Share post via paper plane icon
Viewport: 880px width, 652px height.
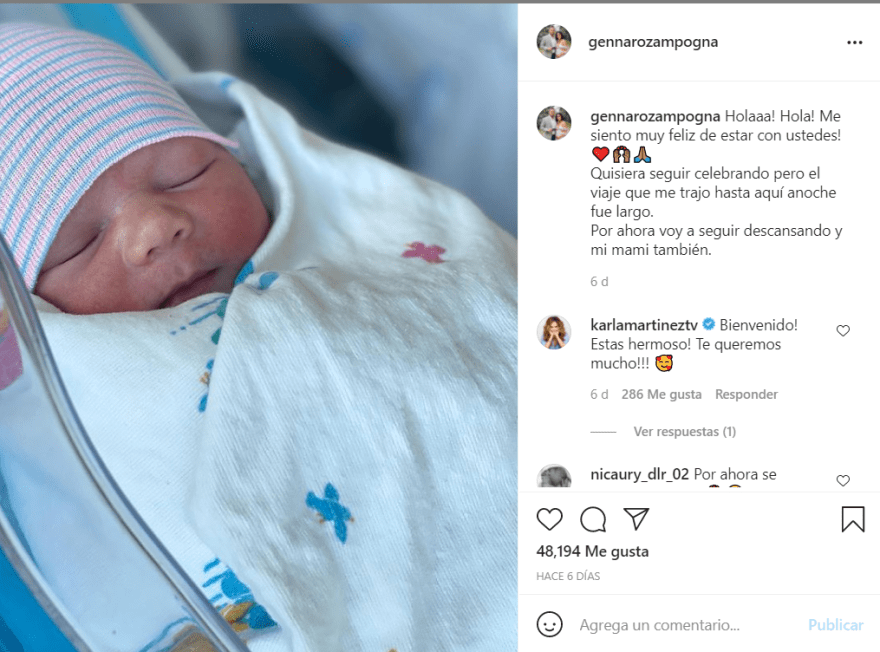(x=636, y=519)
